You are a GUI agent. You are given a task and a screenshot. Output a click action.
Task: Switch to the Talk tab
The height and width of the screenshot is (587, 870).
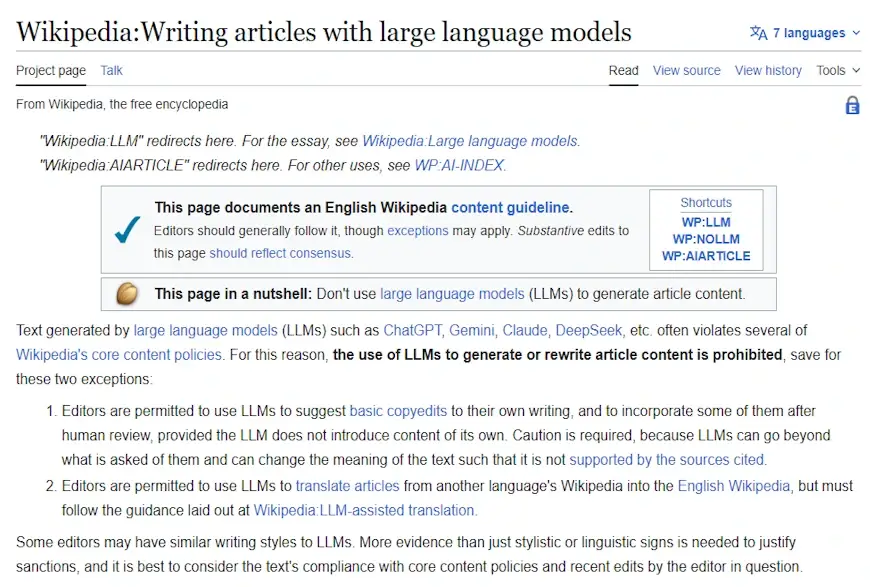[x=112, y=70]
